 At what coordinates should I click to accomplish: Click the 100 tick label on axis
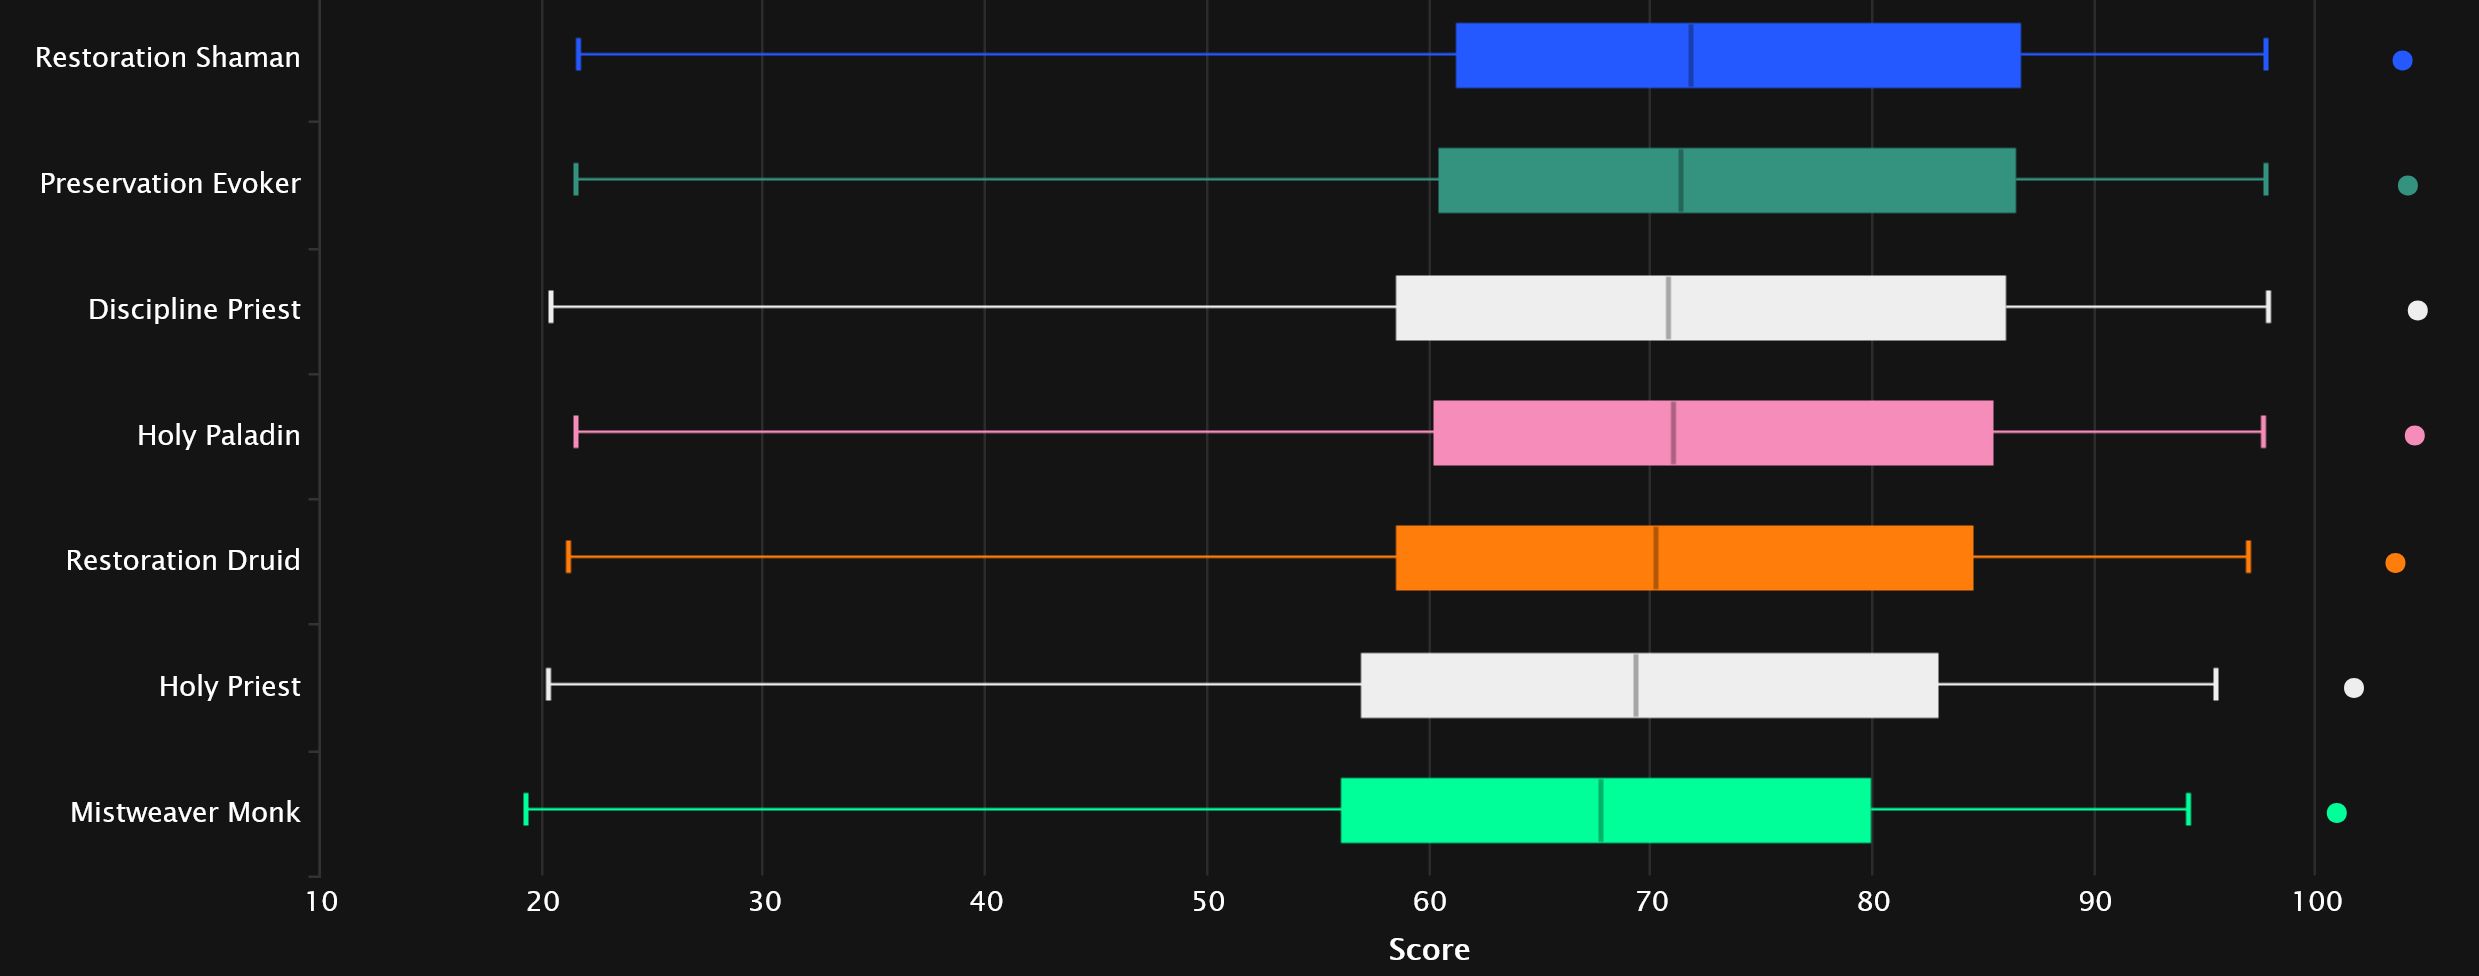[x=2316, y=902]
